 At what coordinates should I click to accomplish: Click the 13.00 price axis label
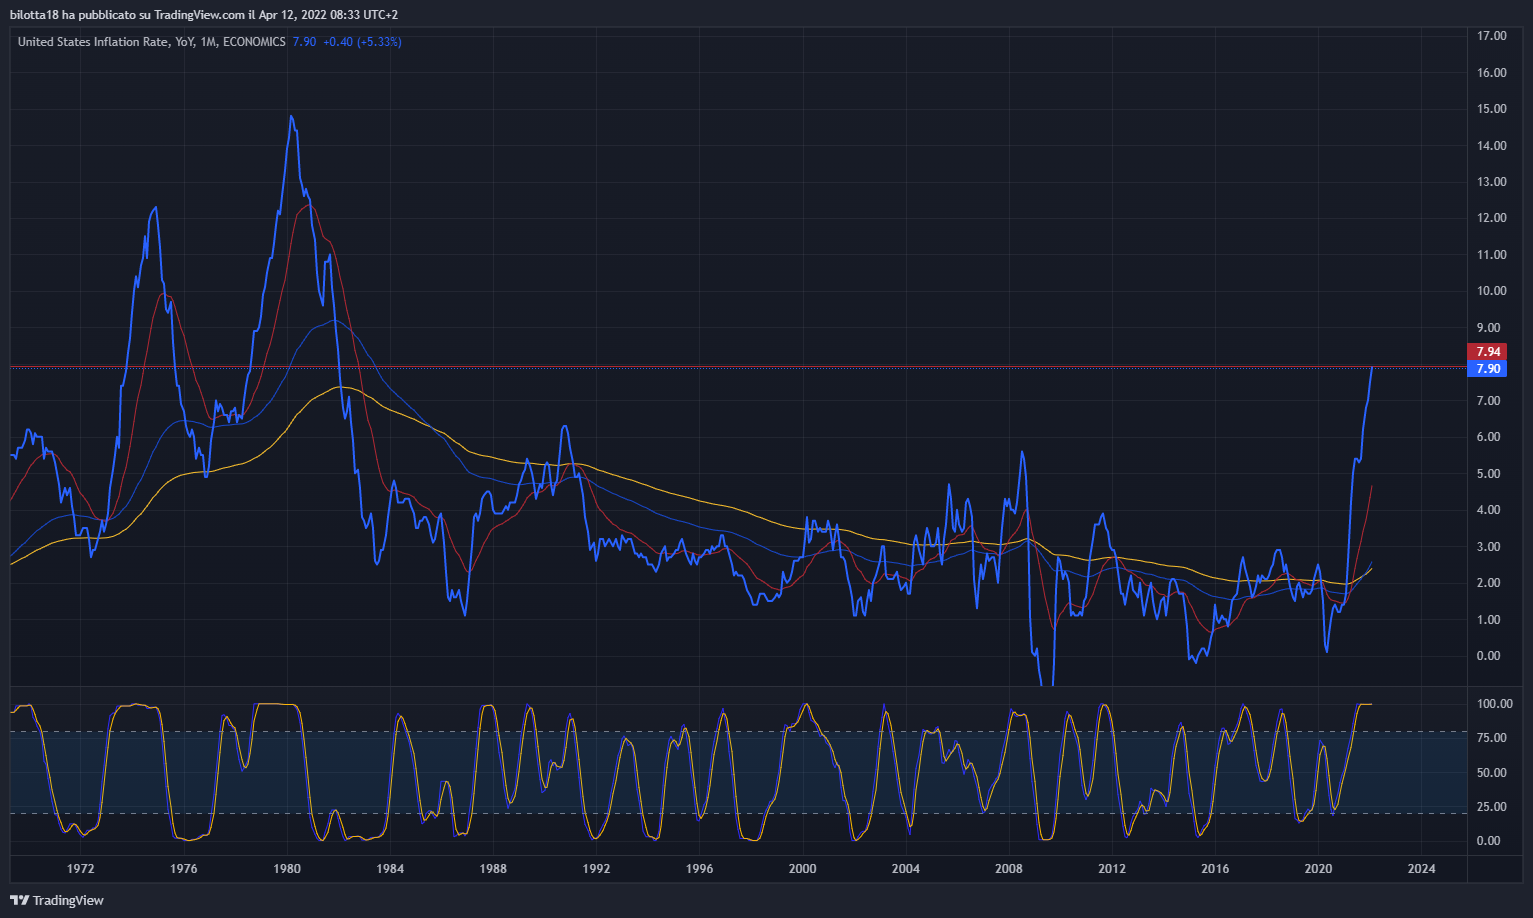pos(1492,182)
